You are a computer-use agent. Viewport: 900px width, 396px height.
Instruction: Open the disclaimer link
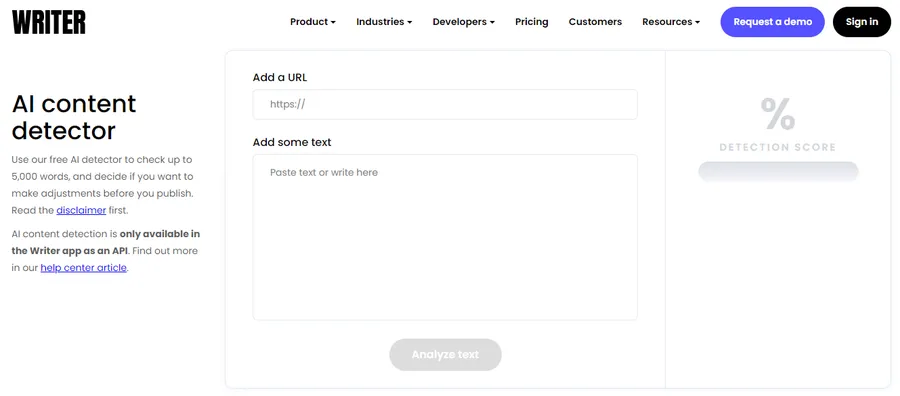tap(81, 210)
